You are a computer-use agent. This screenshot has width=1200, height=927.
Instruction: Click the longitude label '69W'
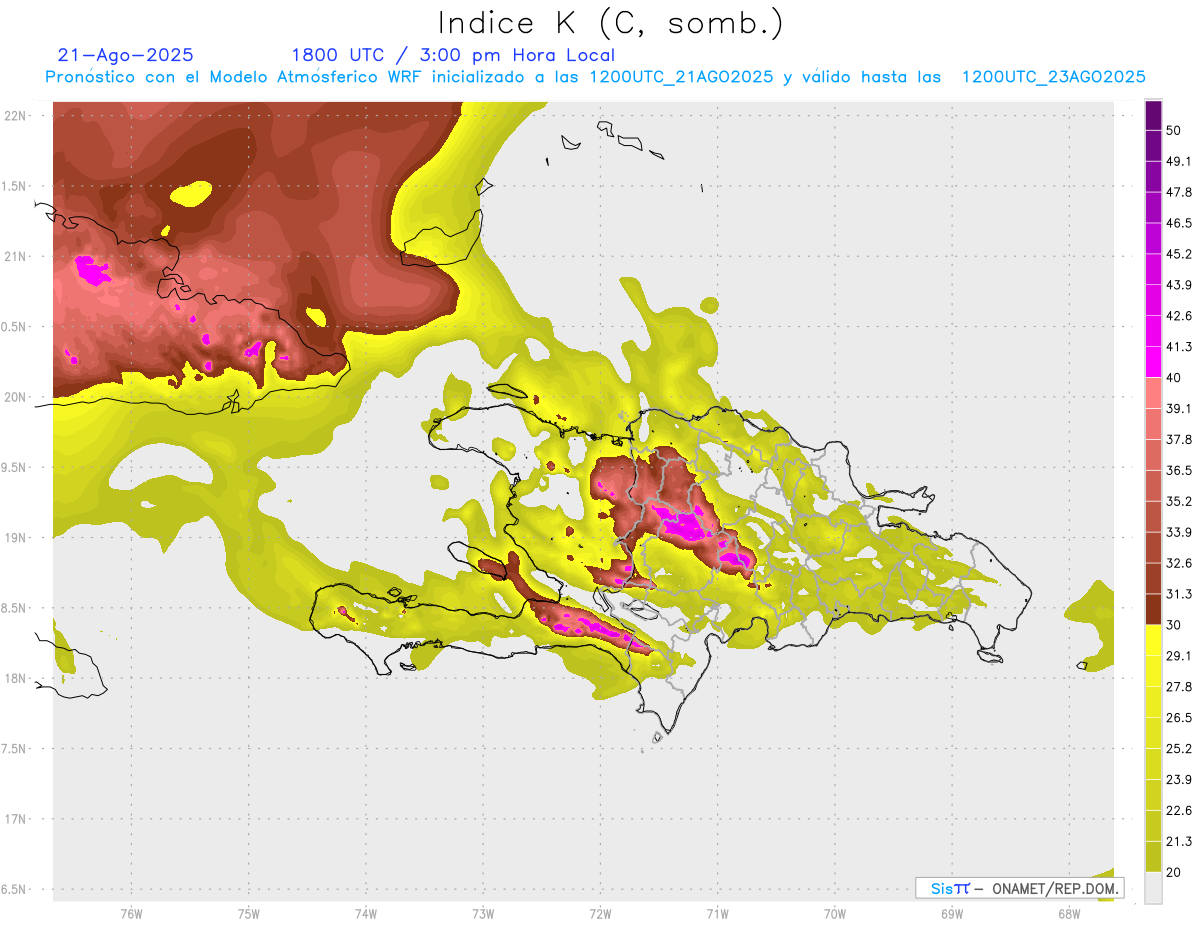click(952, 913)
